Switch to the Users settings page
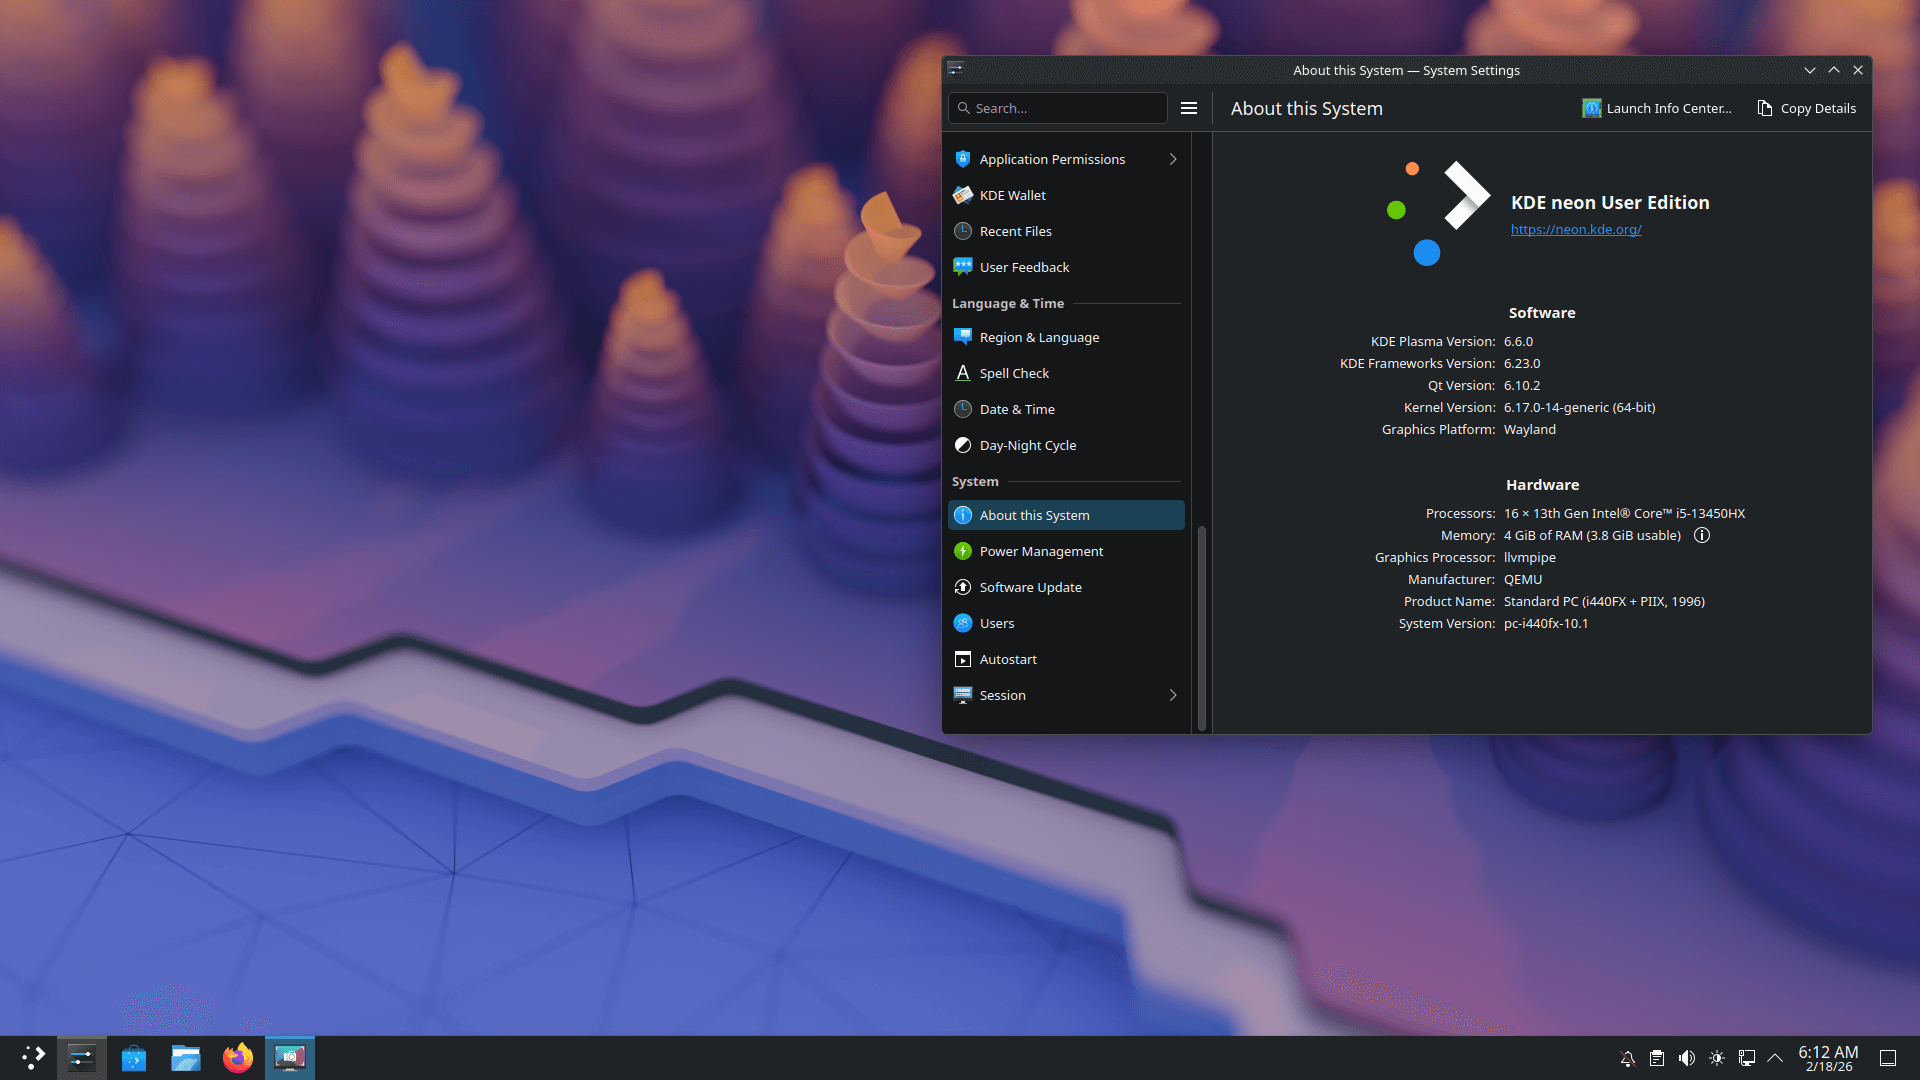This screenshot has height=1080, width=1920. [996, 623]
